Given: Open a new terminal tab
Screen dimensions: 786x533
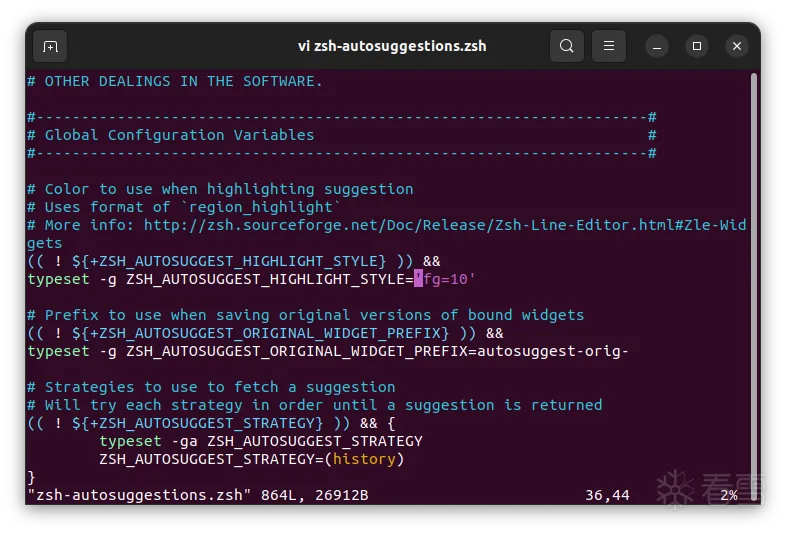Looking at the screenshot, I should coord(50,47).
